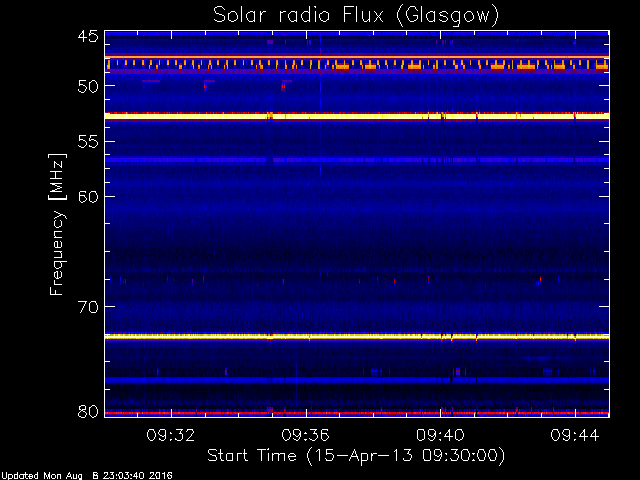Click the light blue band near 77 MHz
The image size is (640, 480).
(357, 380)
